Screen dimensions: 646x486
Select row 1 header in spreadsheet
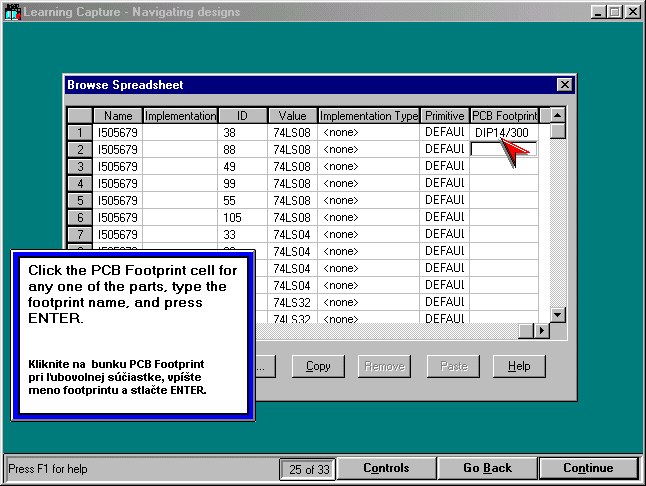[x=80, y=132]
